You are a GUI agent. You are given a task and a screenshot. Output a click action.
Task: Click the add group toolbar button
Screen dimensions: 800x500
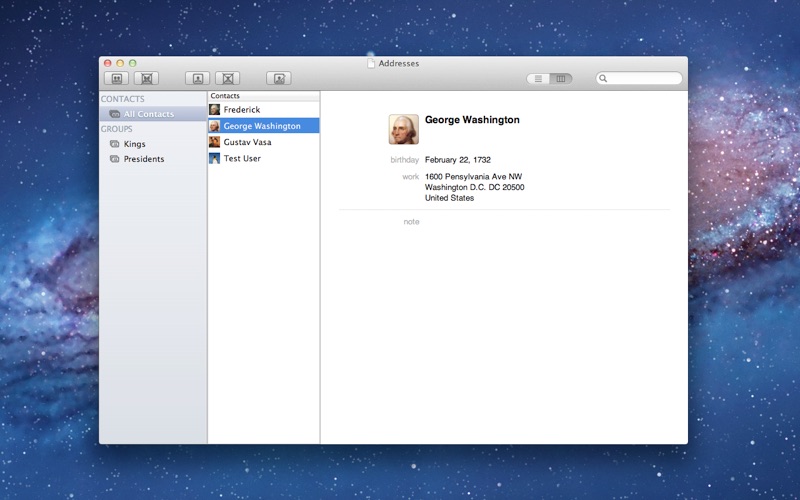(116, 78)
